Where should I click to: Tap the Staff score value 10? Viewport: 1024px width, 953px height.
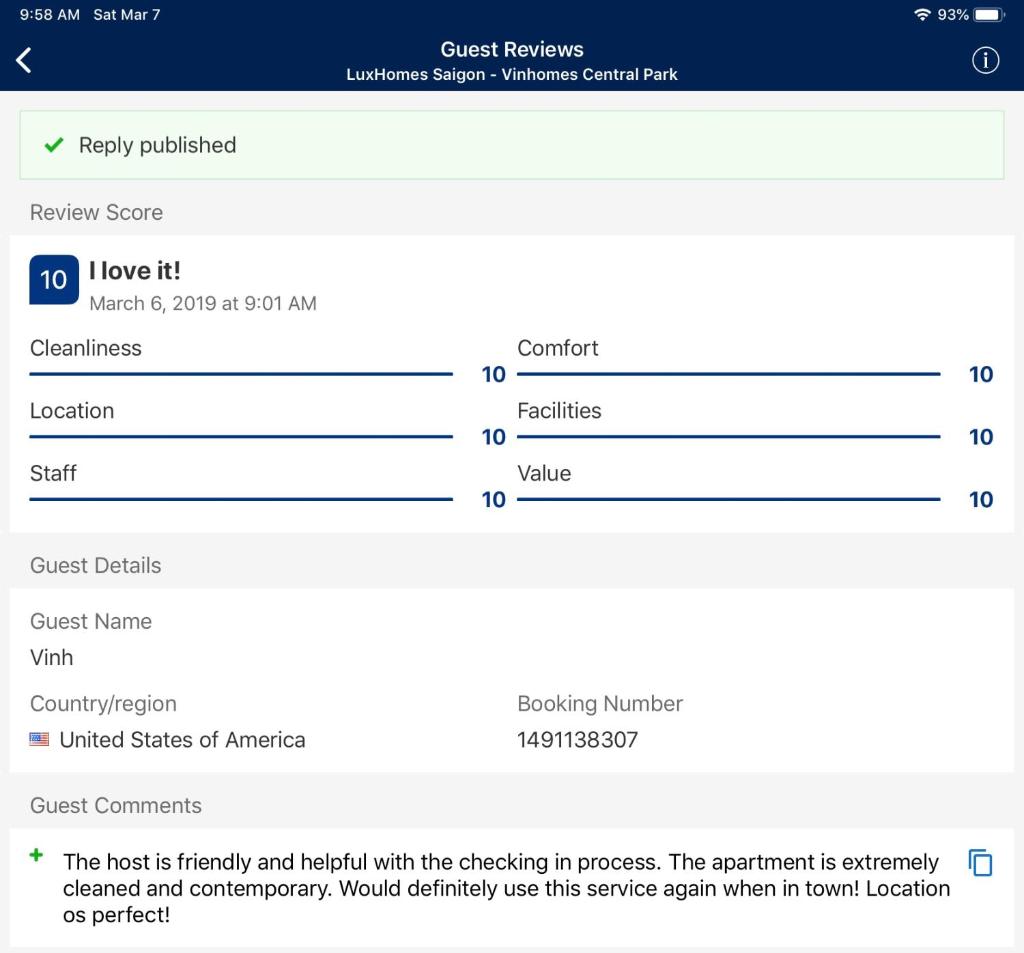point(494,500)
